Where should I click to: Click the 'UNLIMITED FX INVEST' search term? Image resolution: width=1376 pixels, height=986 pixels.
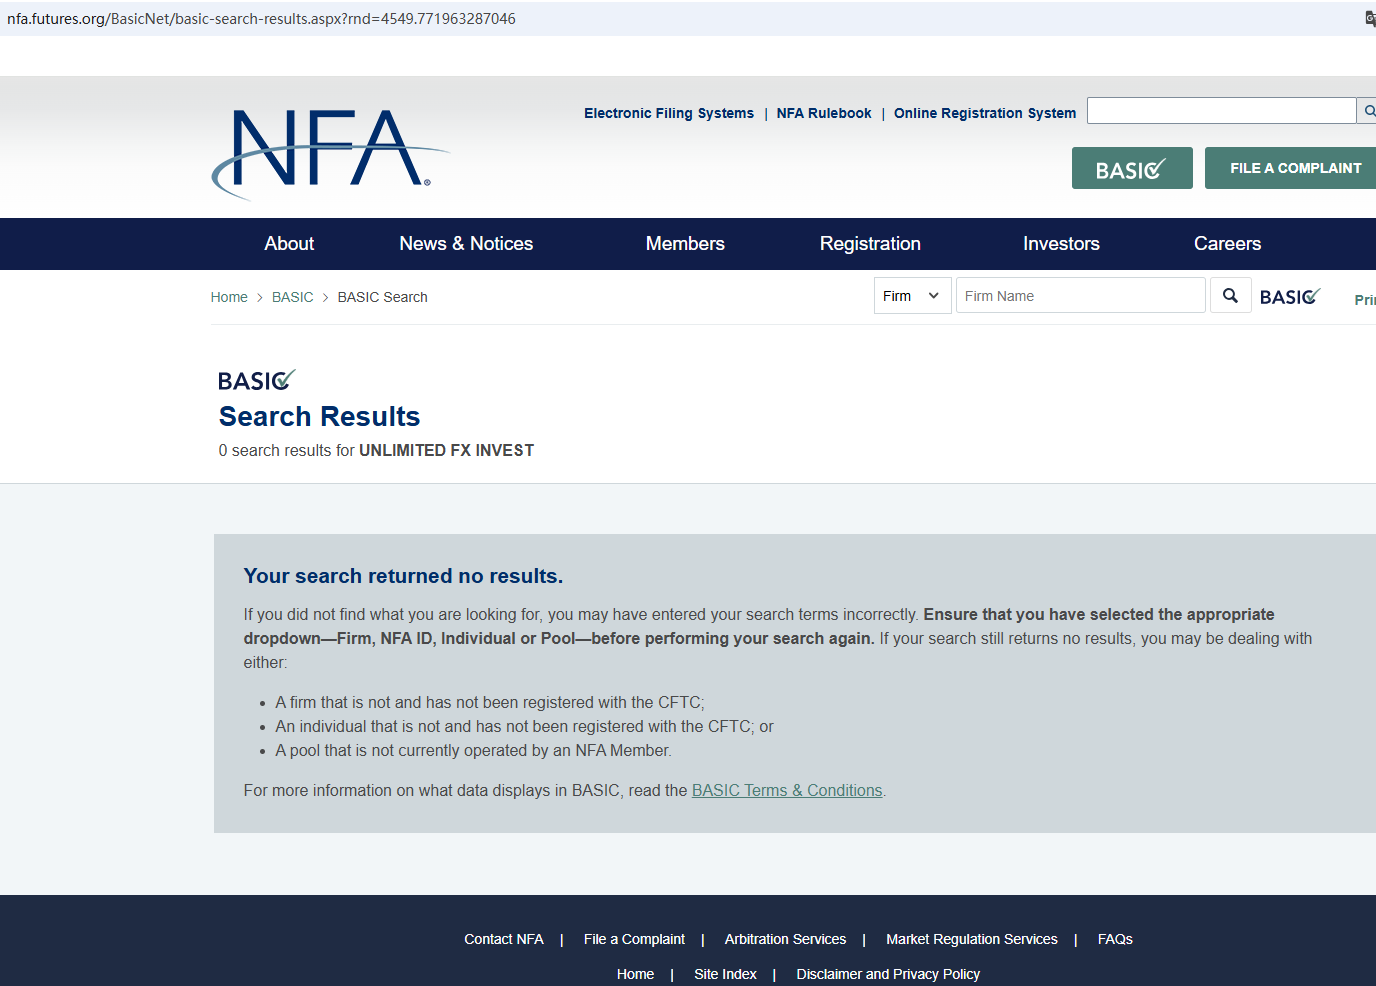[446, 451]
